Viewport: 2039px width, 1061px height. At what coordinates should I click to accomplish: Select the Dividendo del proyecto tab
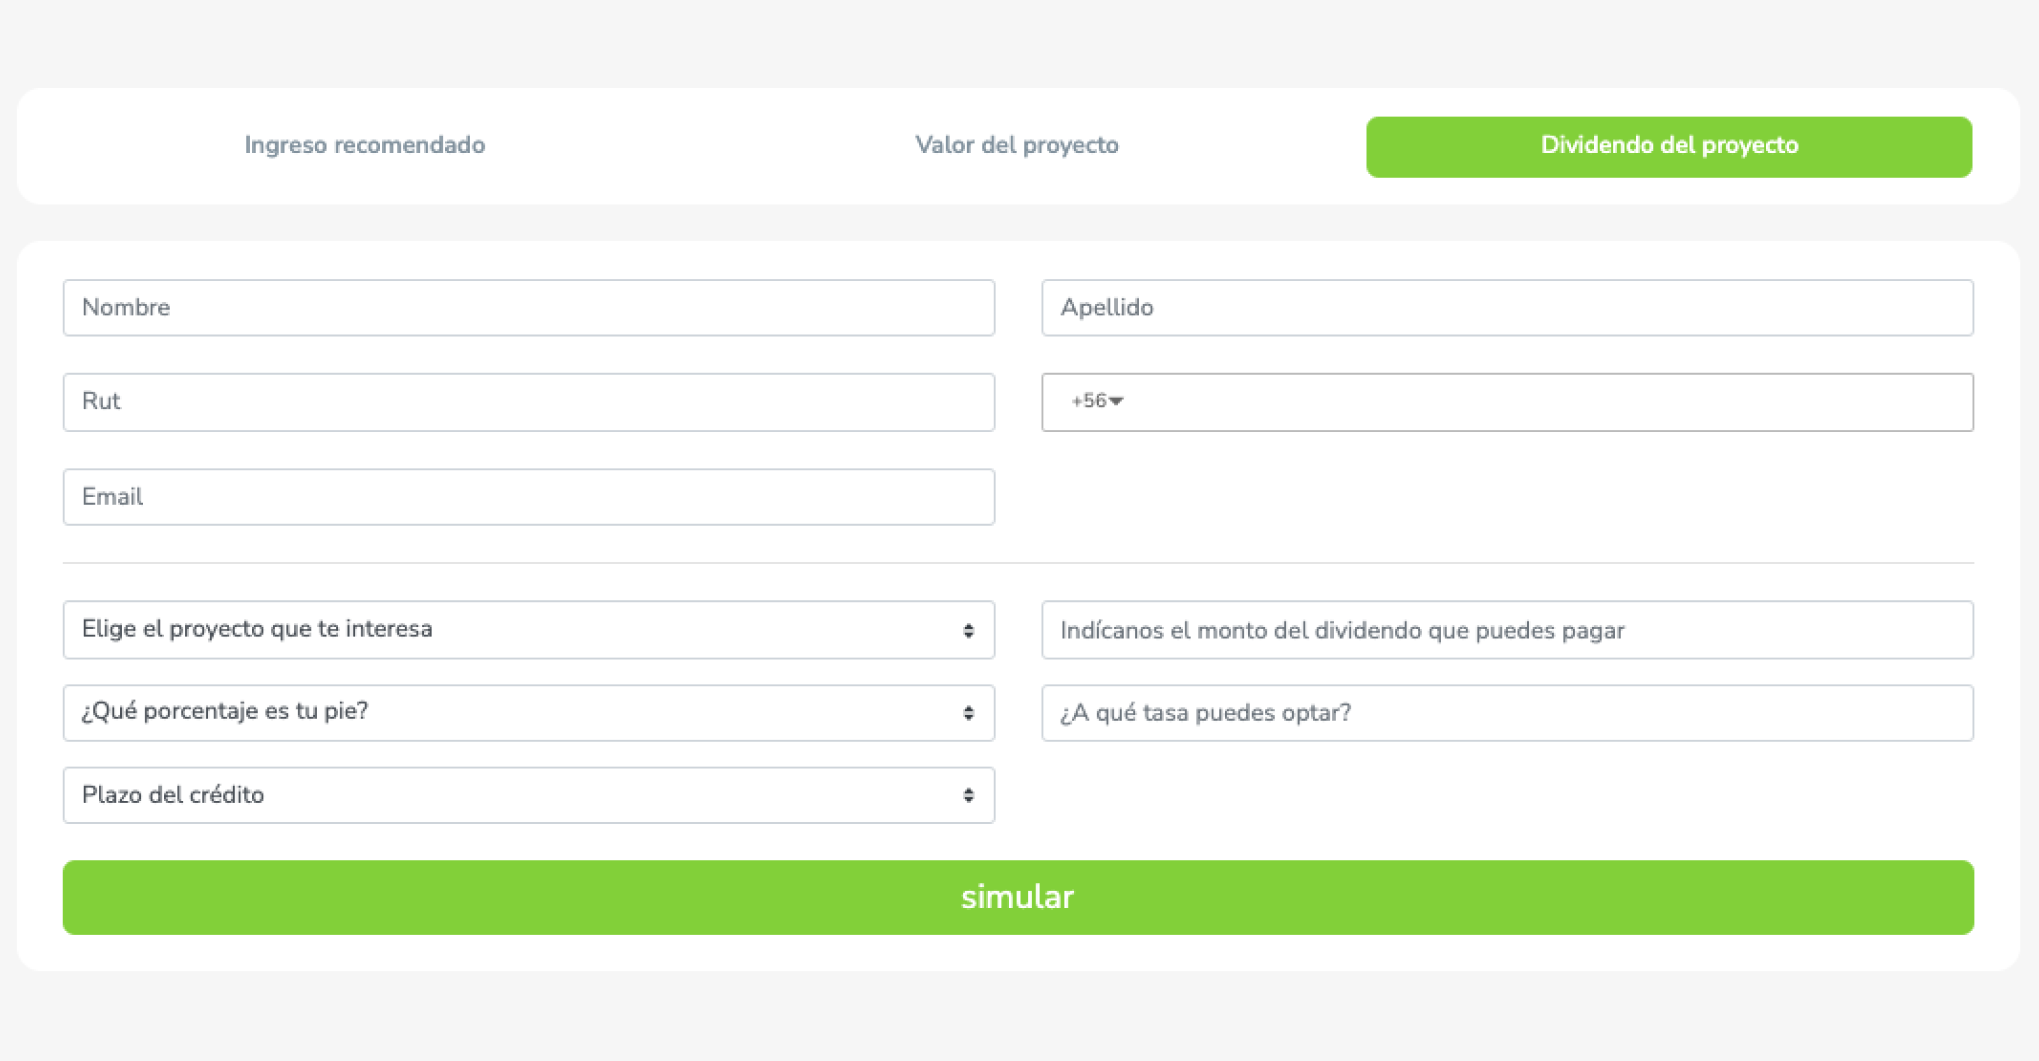click(1668, 147)
